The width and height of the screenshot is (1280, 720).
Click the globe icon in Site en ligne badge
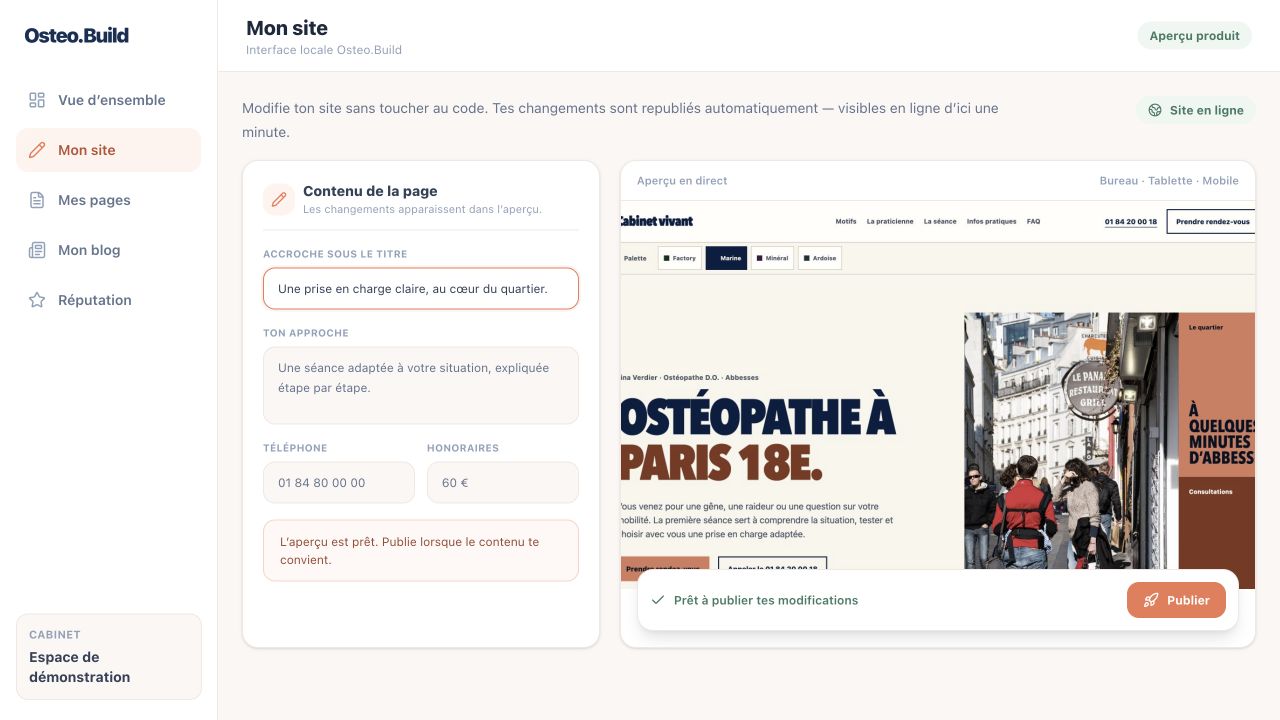[x=1155, y=110]
